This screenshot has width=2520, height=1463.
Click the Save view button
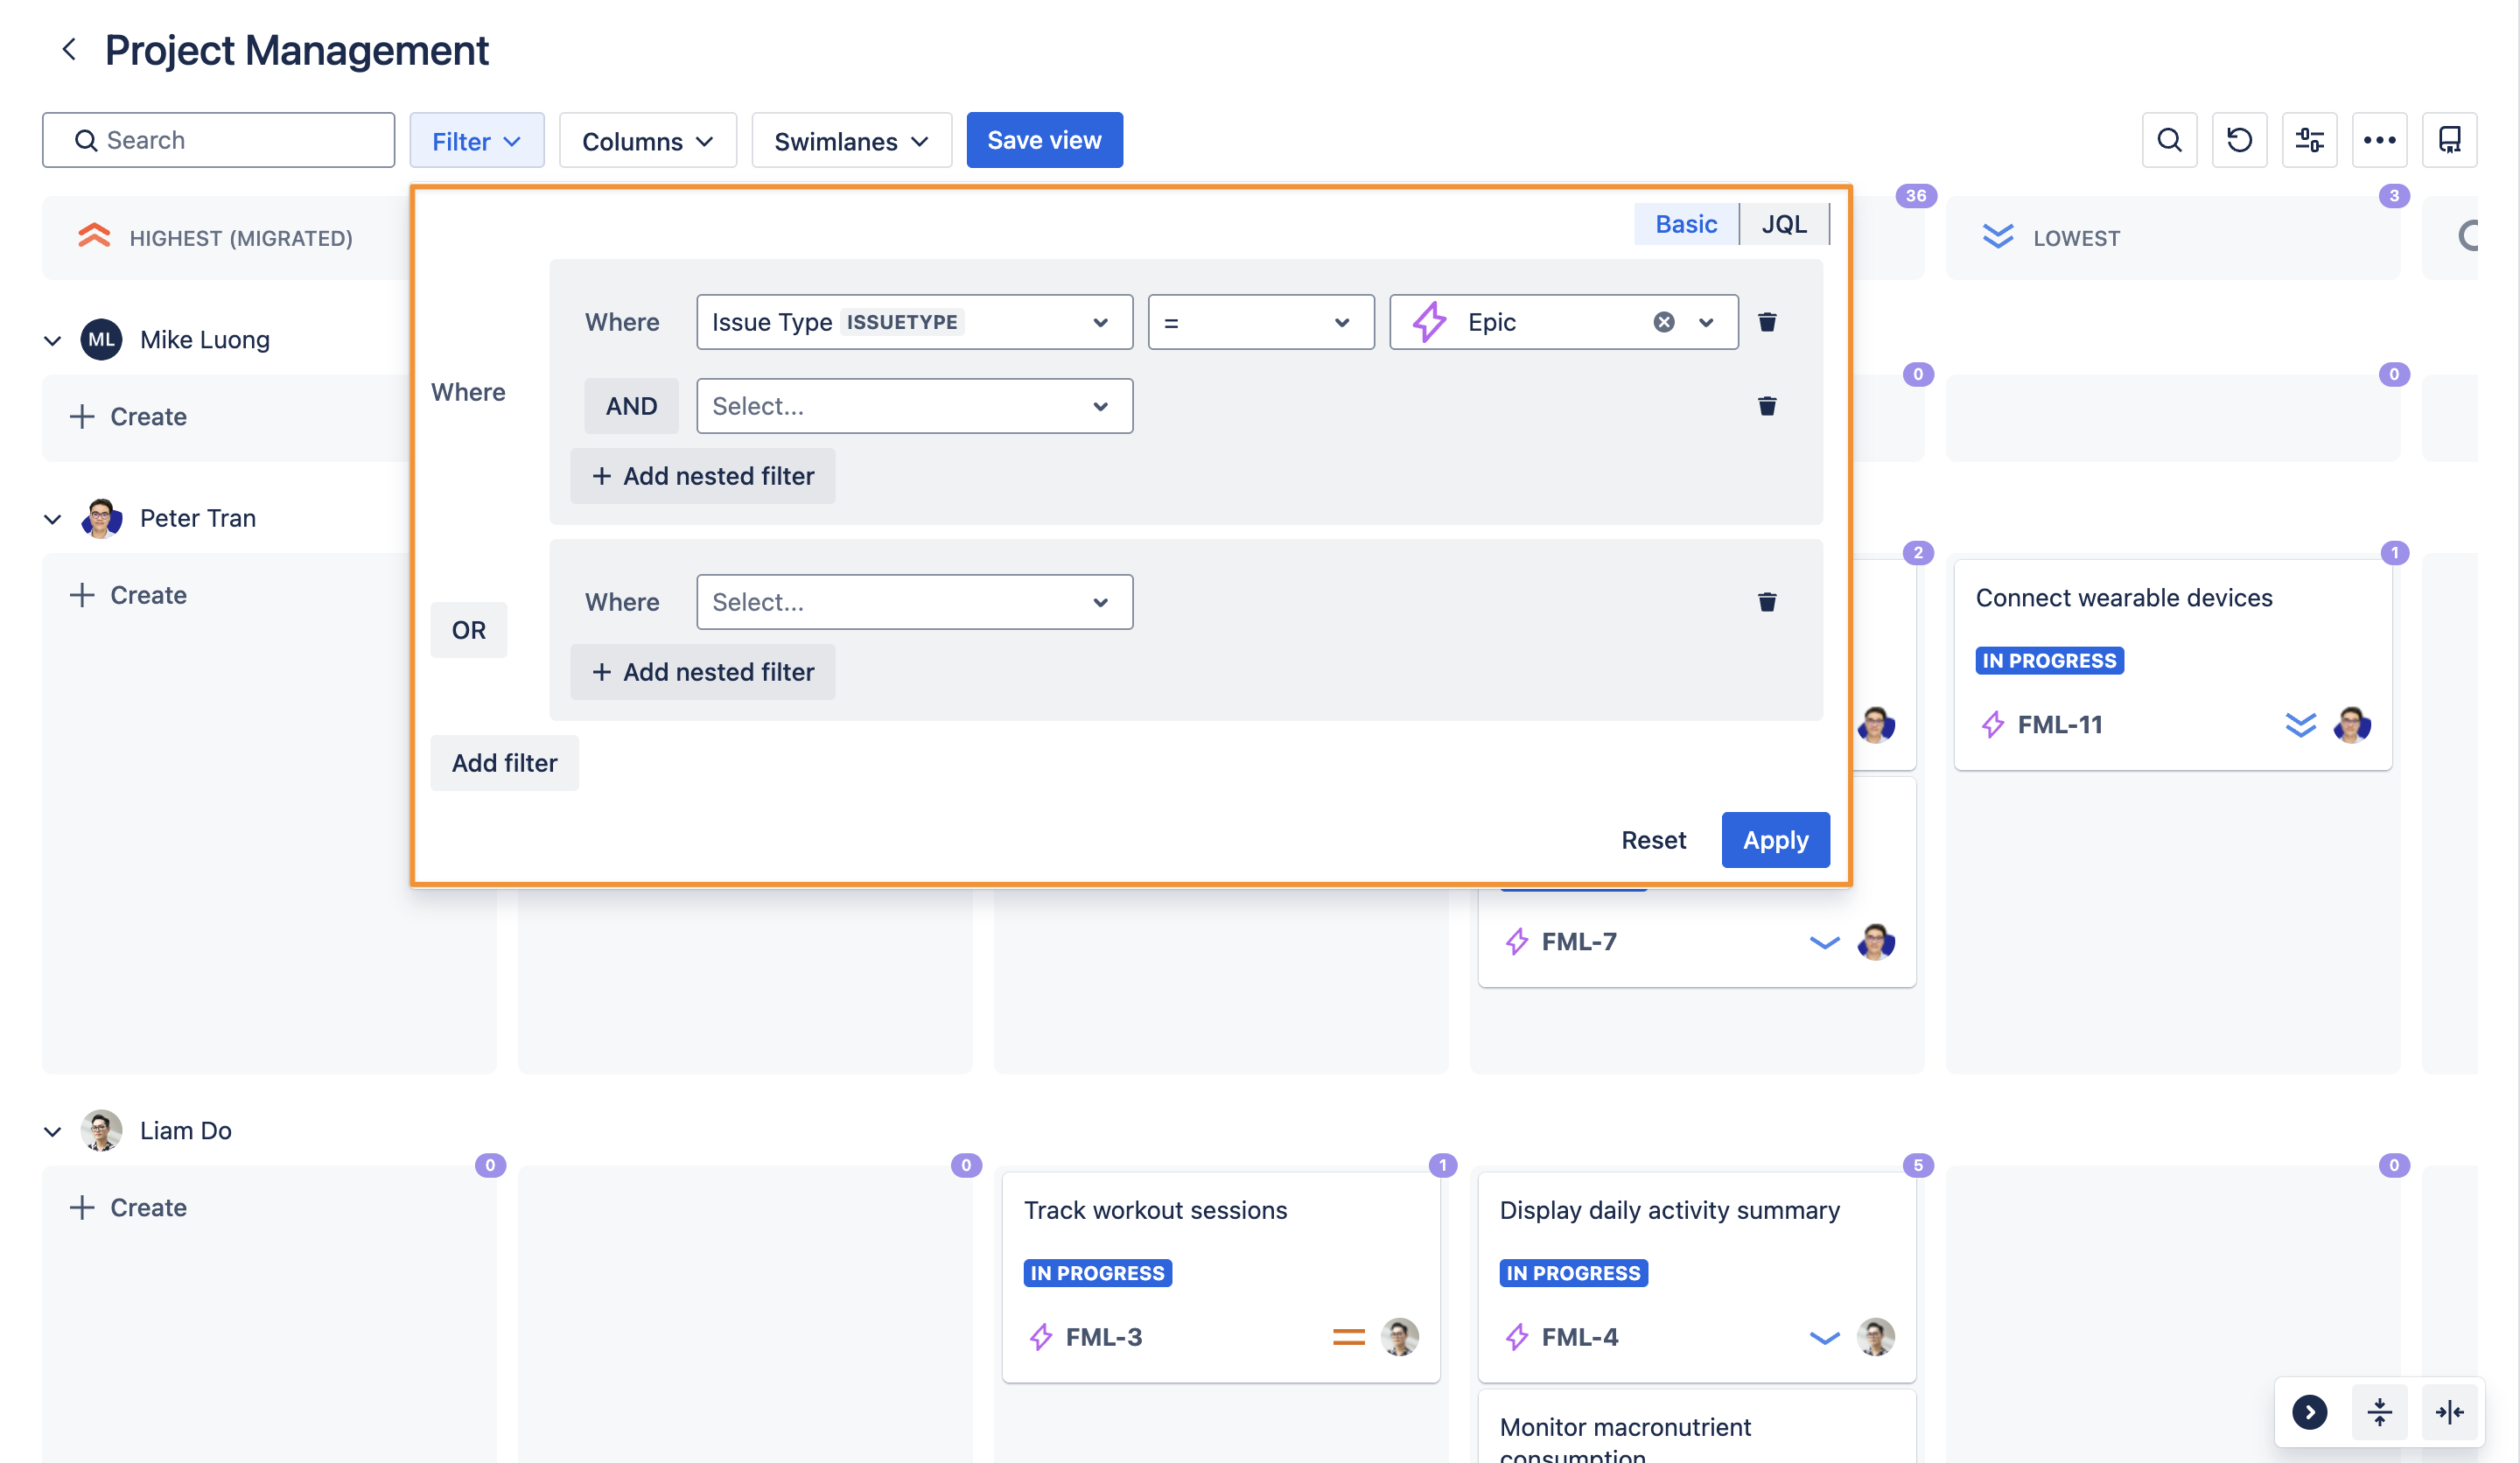pyautogui.click(x=1044, y=140)
